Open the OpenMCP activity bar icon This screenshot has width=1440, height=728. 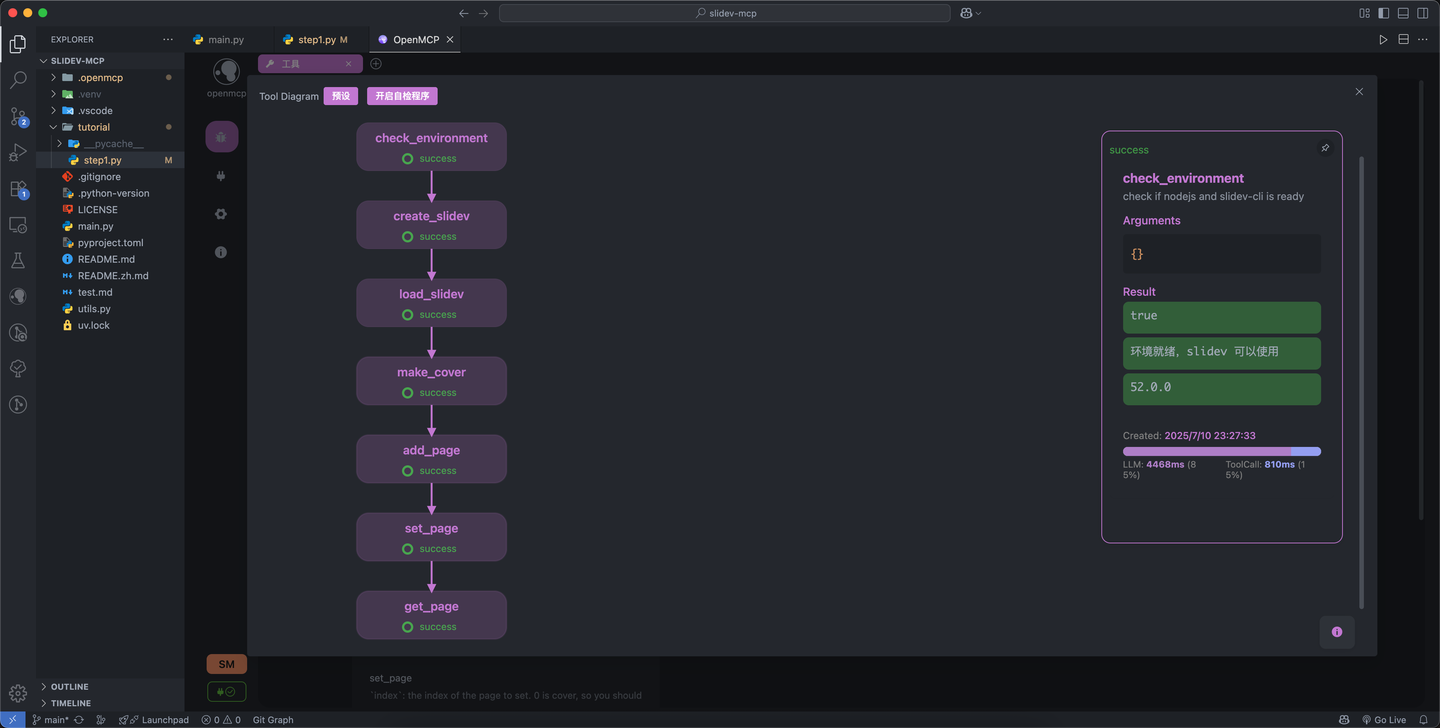point(18,297)
